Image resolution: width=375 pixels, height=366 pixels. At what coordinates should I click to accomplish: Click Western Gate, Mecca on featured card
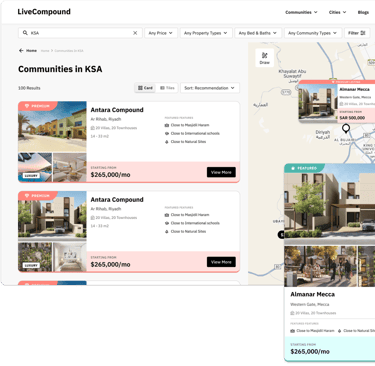pyautogui.click(x=310, y=304)
